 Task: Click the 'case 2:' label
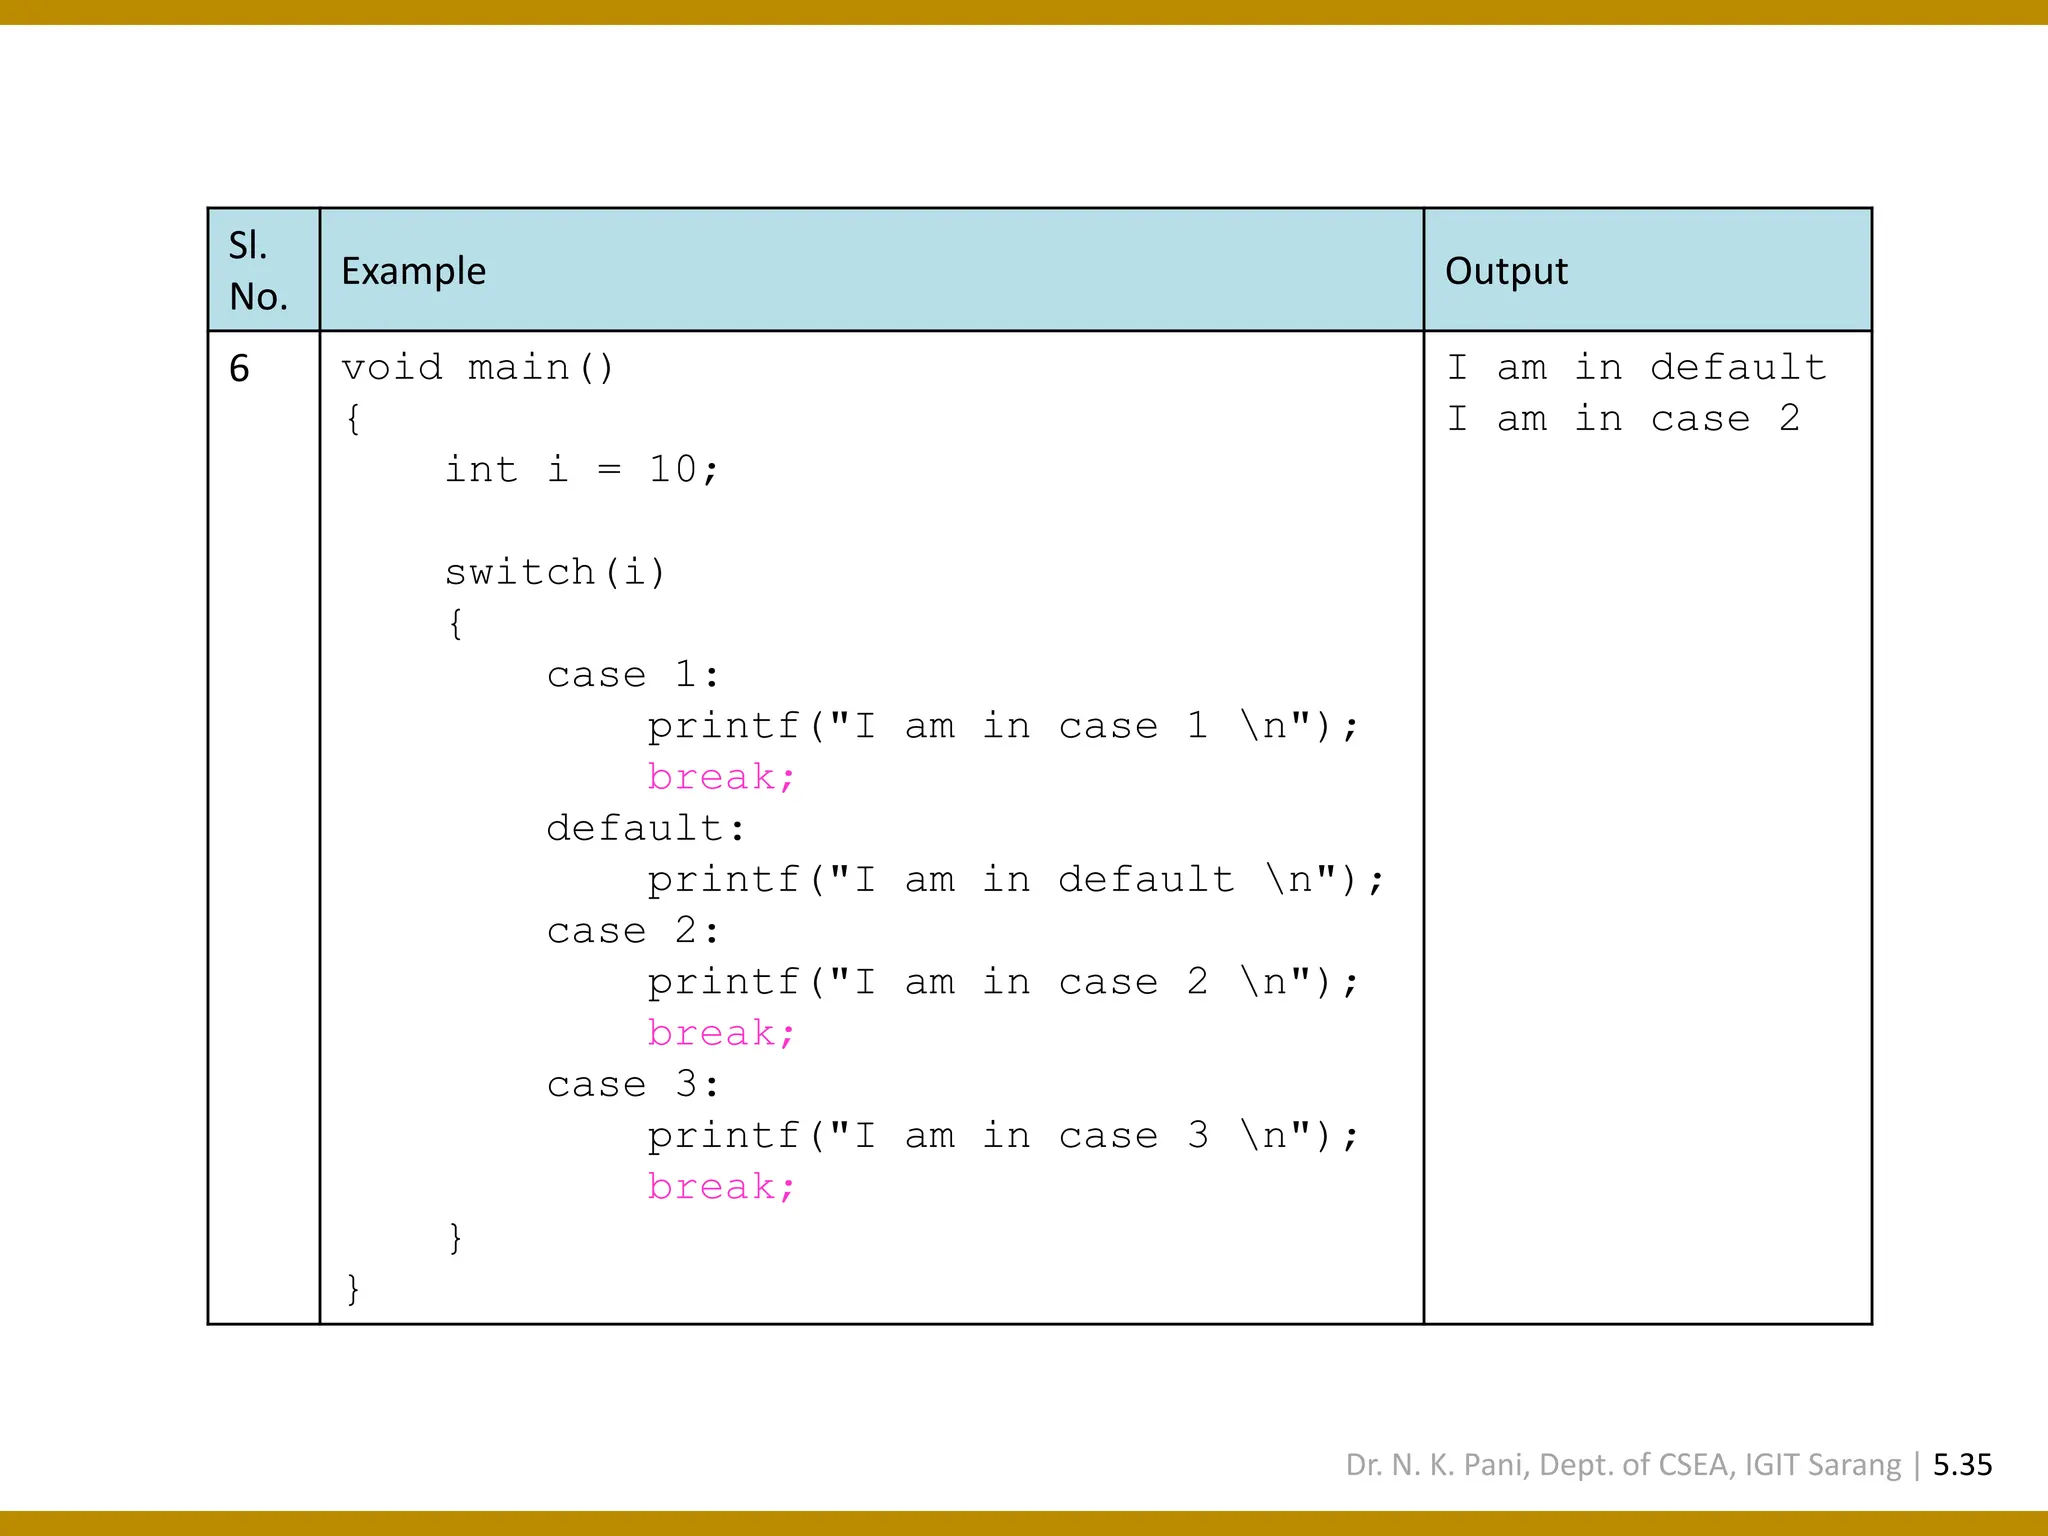pyautogui.click(x=633, y=930)
